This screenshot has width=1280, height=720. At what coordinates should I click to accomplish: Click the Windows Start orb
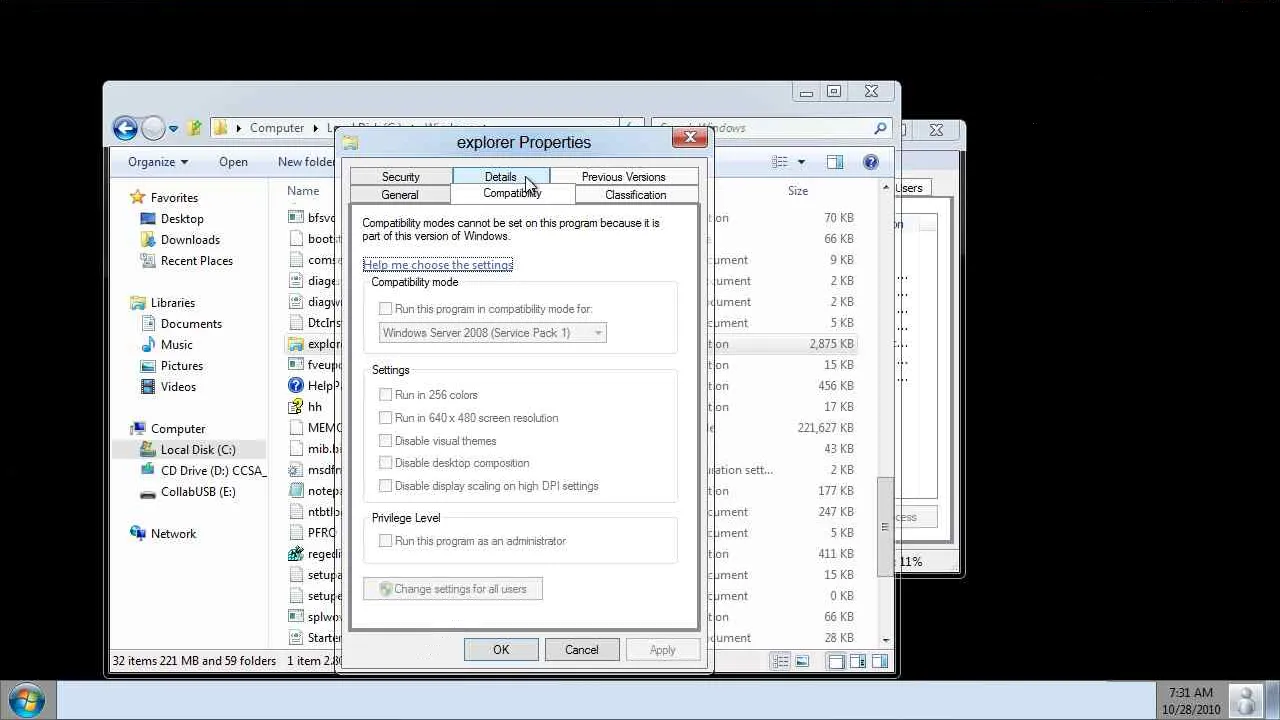coord(27,699)
